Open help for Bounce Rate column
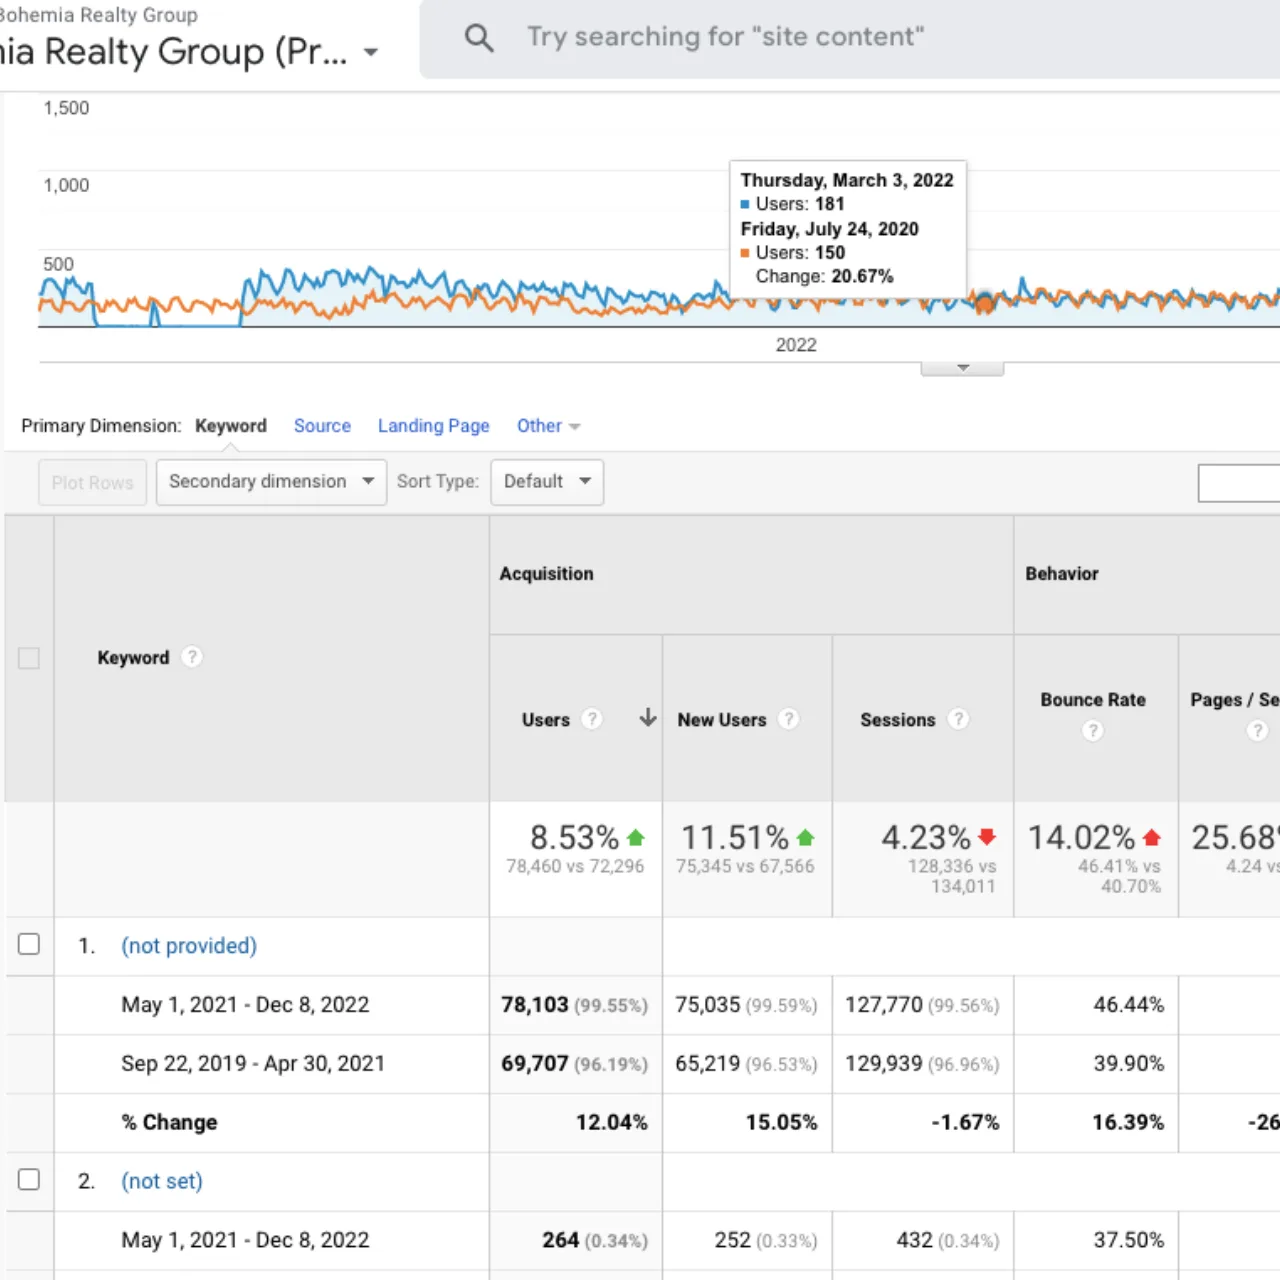The width and height of the screenshot is (1280, 1280). point(1093,731)
